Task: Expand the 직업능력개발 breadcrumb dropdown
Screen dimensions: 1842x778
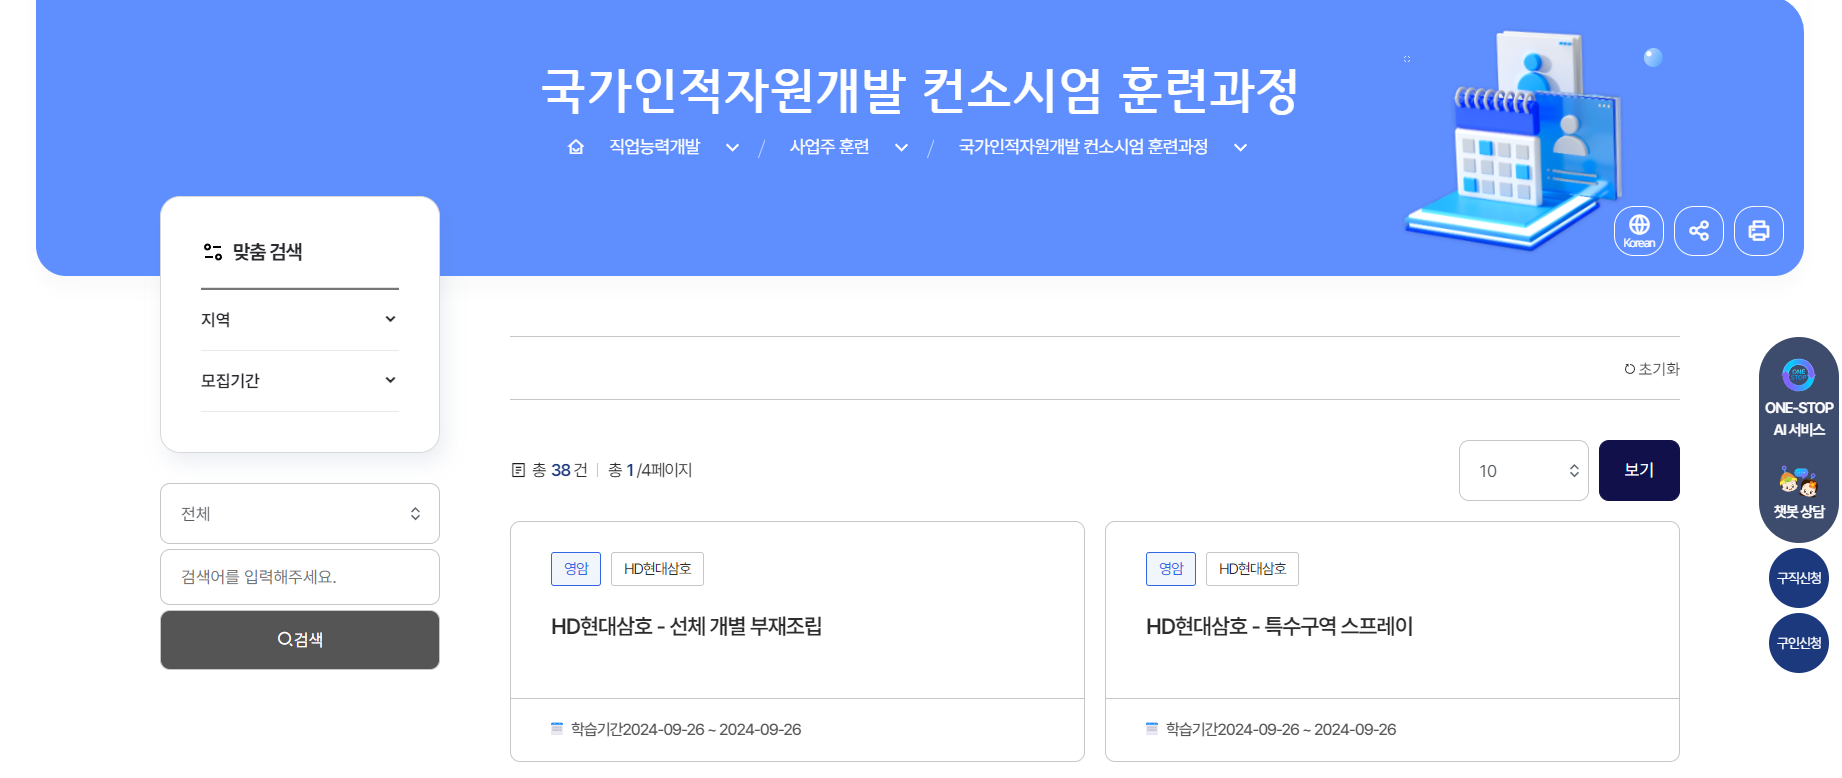Action: point(732,148)
